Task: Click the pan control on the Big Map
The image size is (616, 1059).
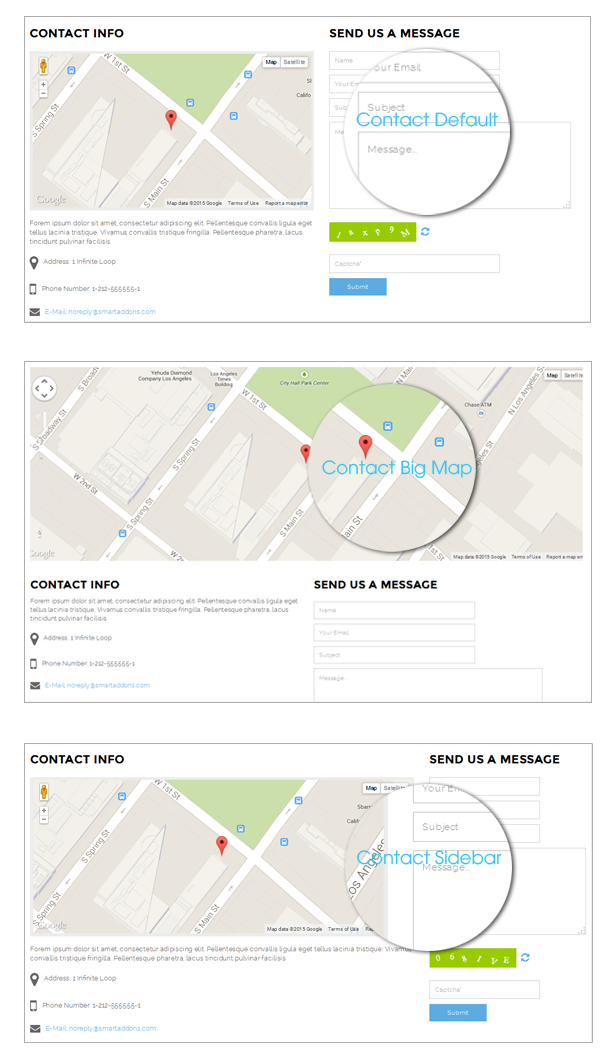Action: 45,388
